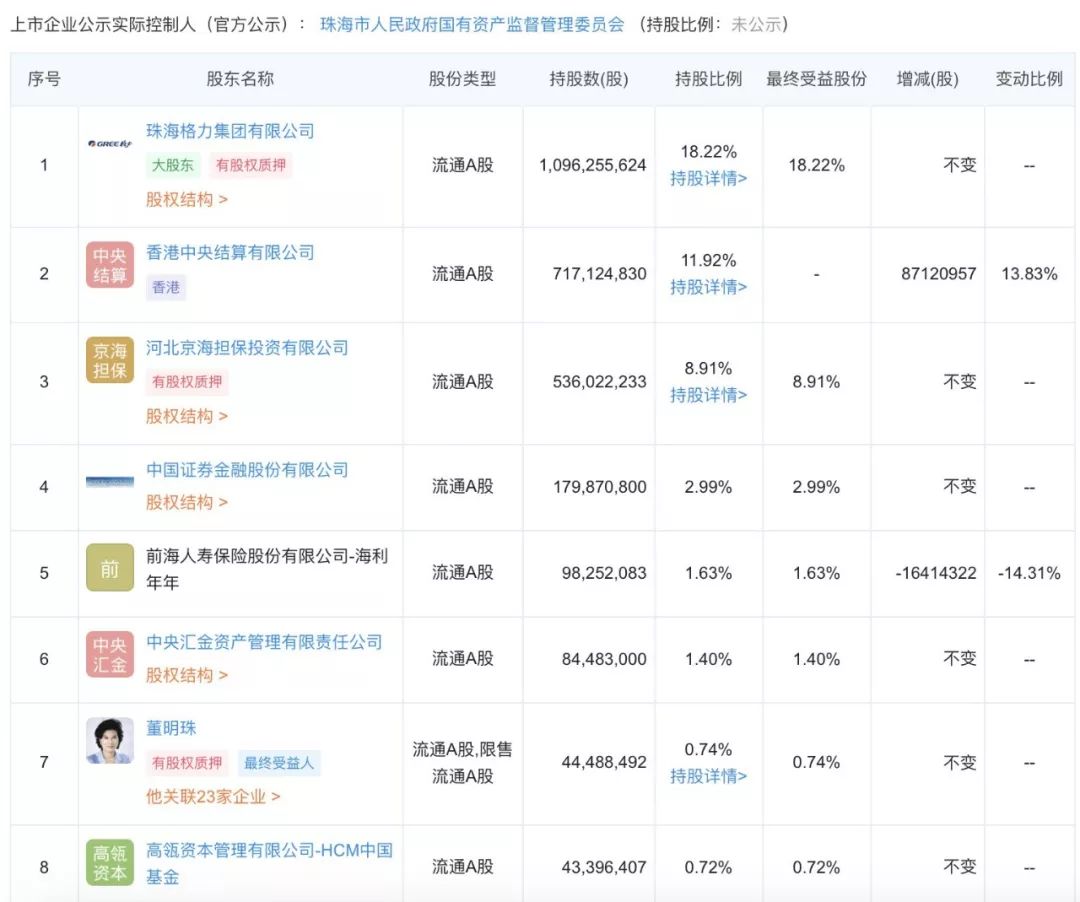Open the 珠海市人民政府国有资产监督管理委员会 controller link
The image size is (1080, 902).
tap(472, 24)
